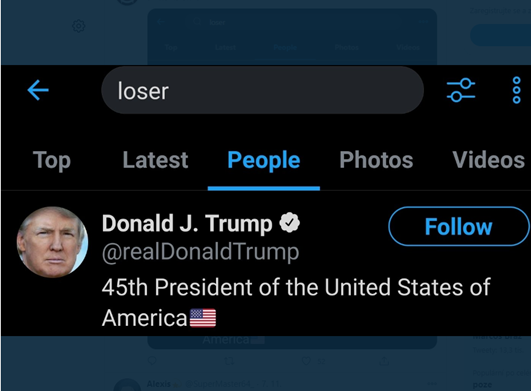531x391 pixels.
Task: Click the American flag emoji in bio
Action: pos(203,318)
